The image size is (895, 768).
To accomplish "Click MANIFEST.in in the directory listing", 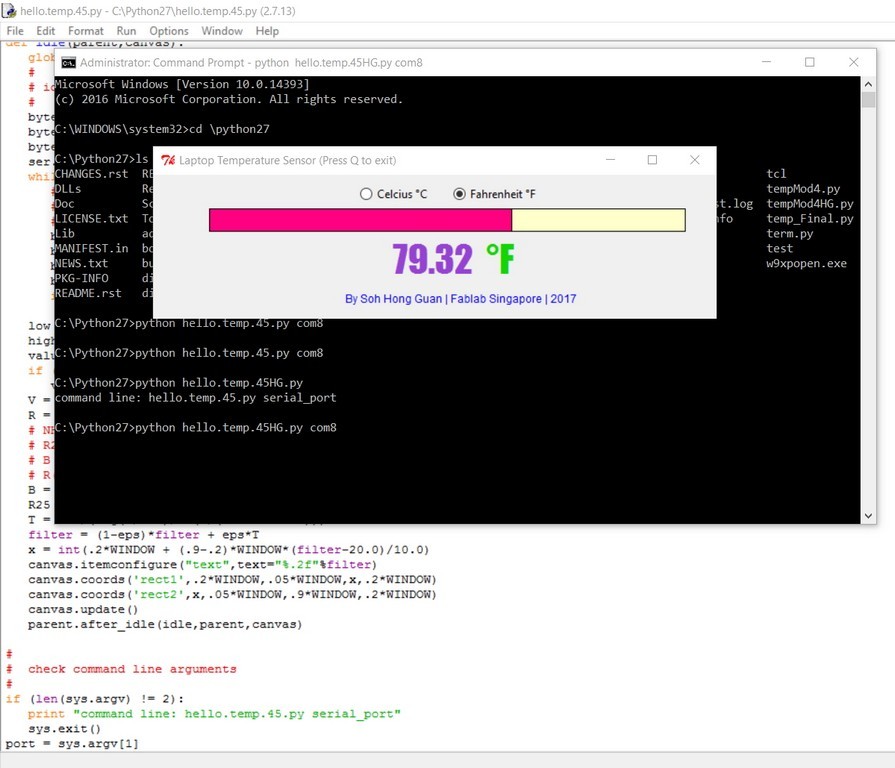I will pos(91,248).
